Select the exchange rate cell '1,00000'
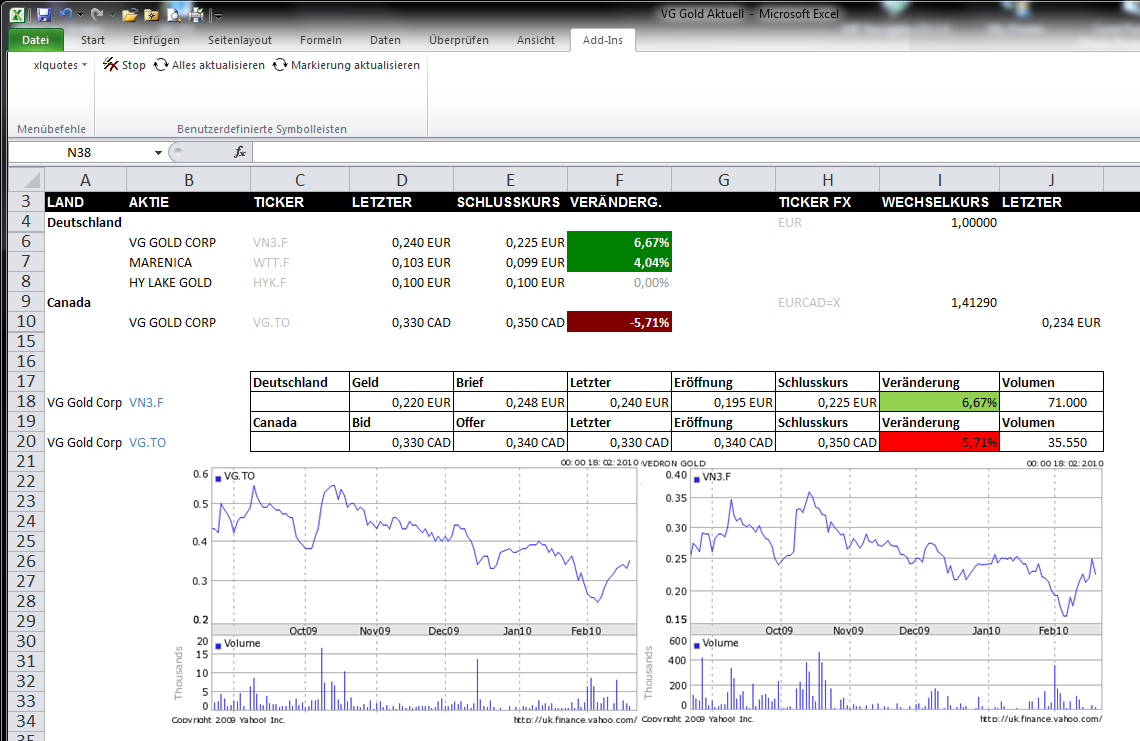 (x=939, y=223)
